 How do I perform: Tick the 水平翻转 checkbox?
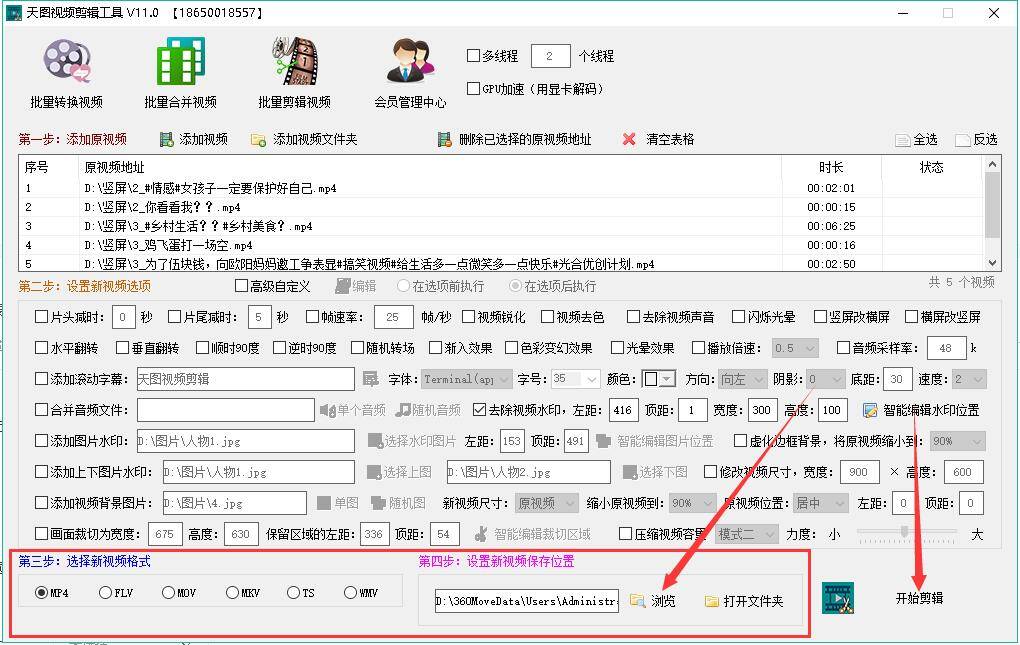41,348
